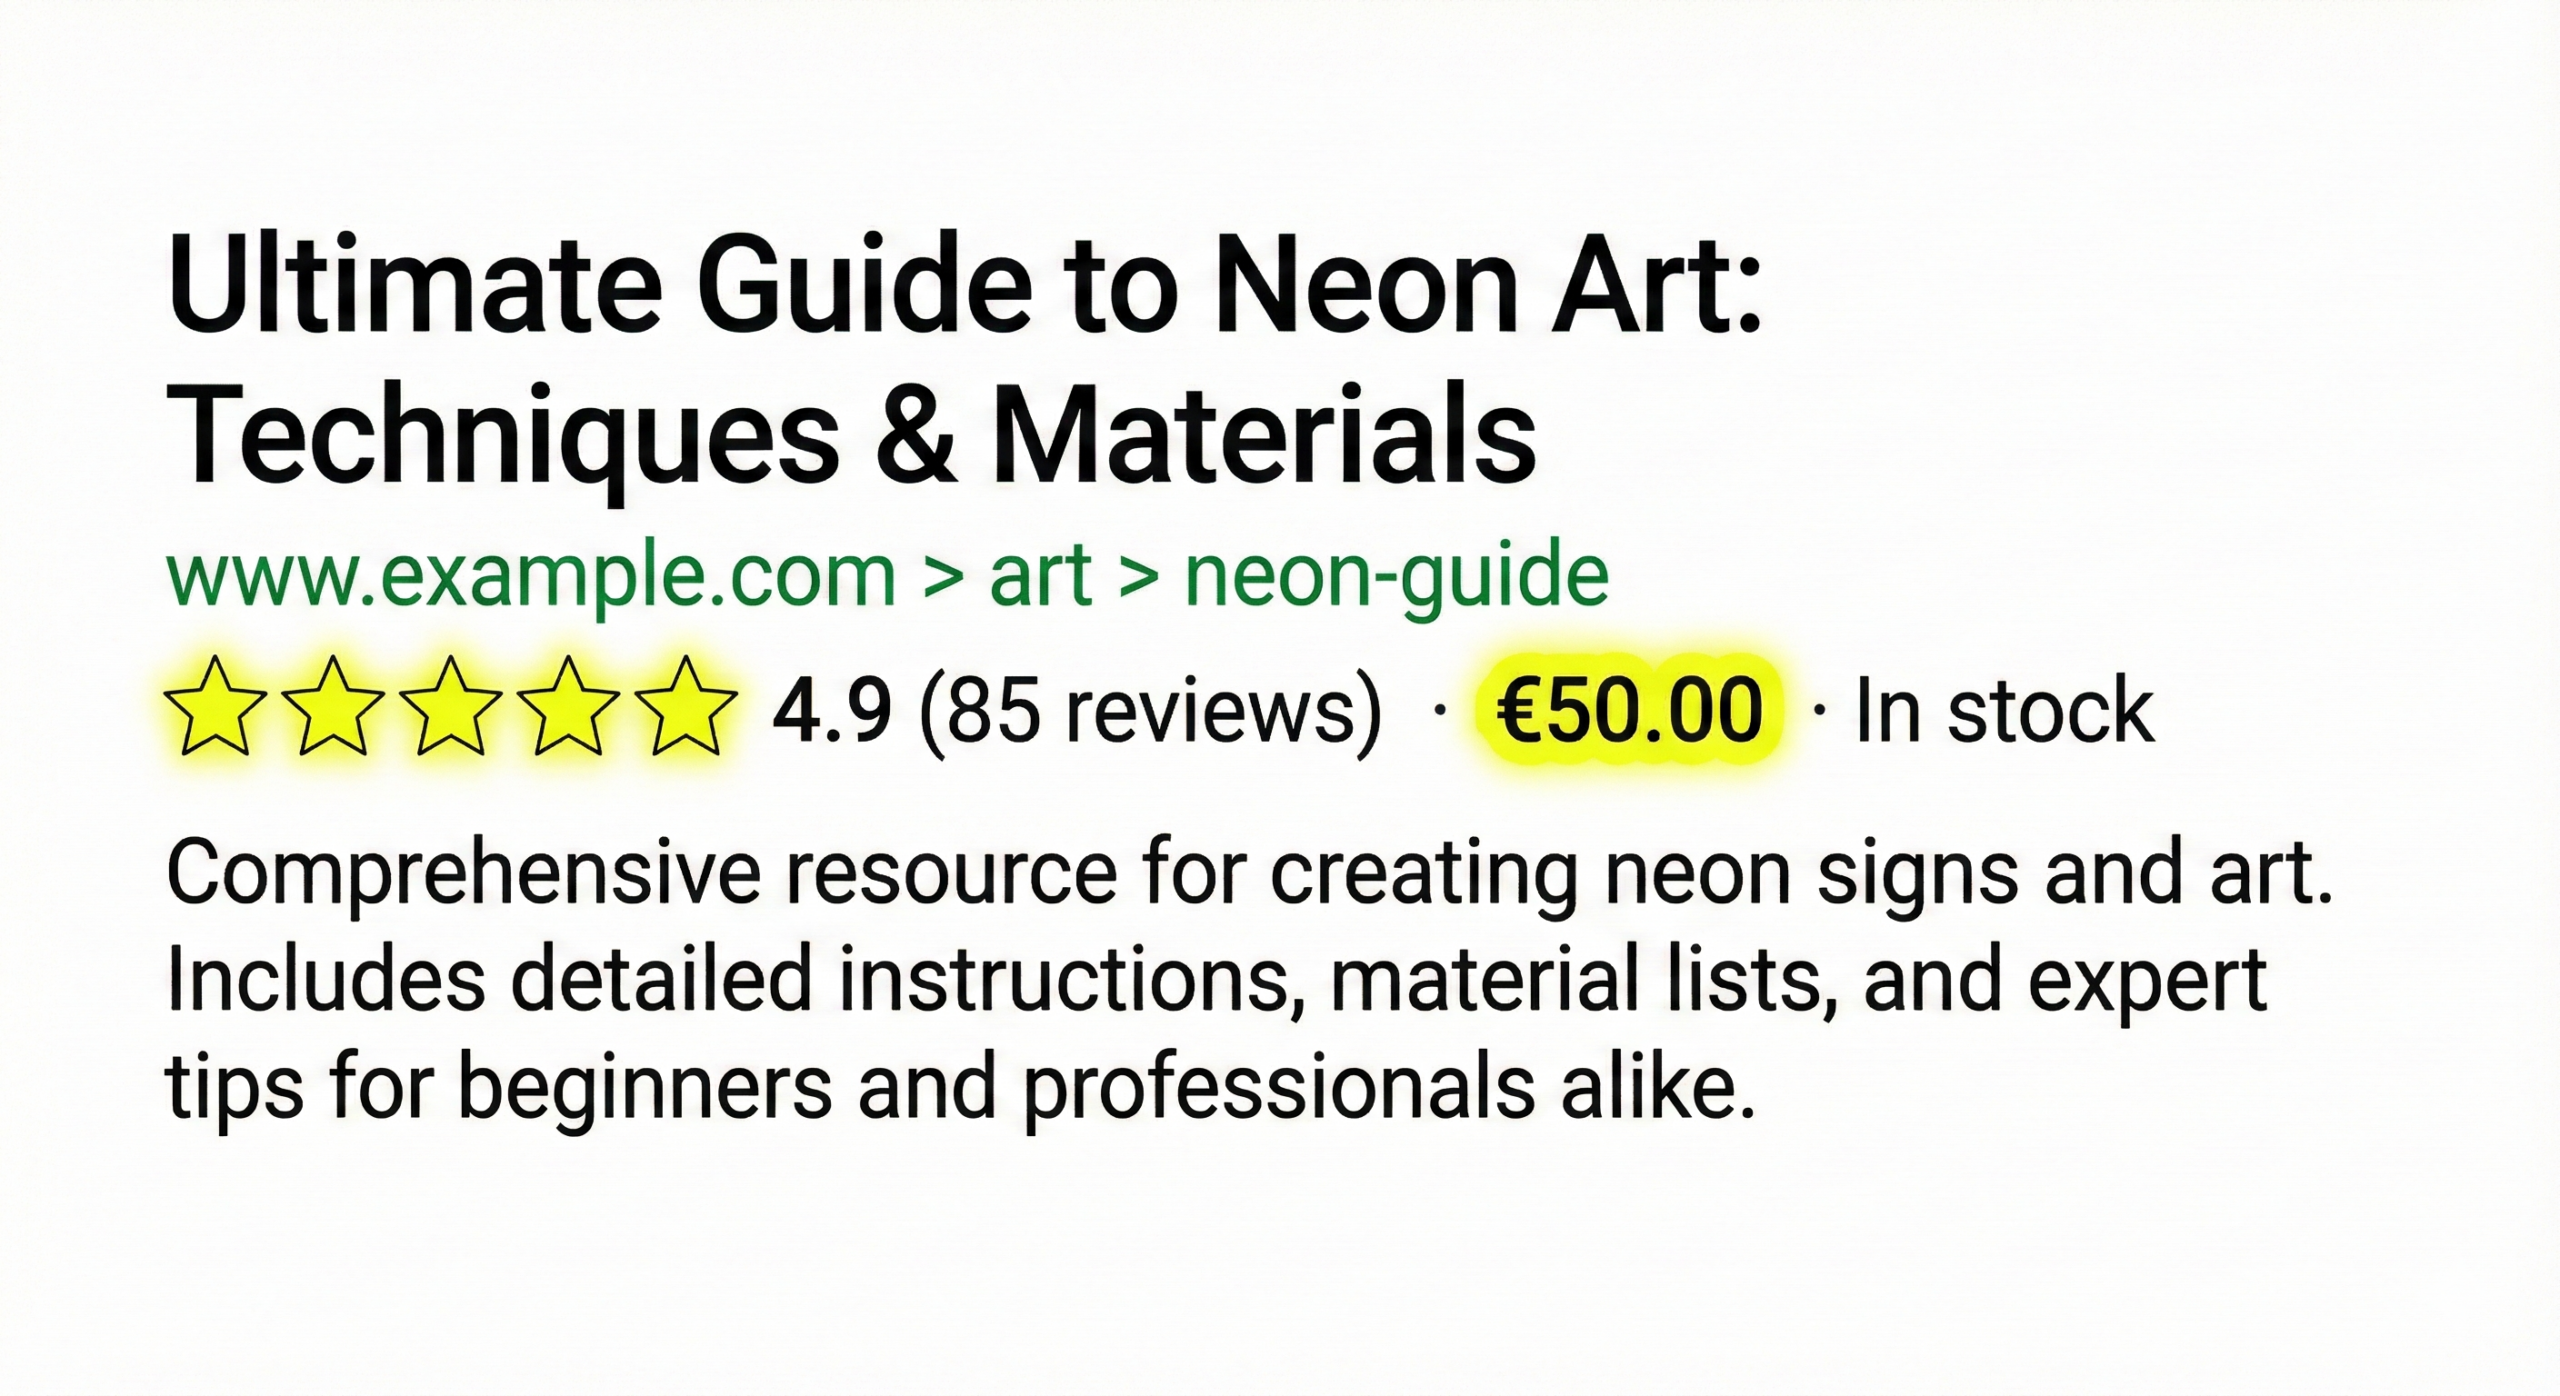Click the "Techniques & Materials" title line

pyautogui.click(x=852, y=437)
